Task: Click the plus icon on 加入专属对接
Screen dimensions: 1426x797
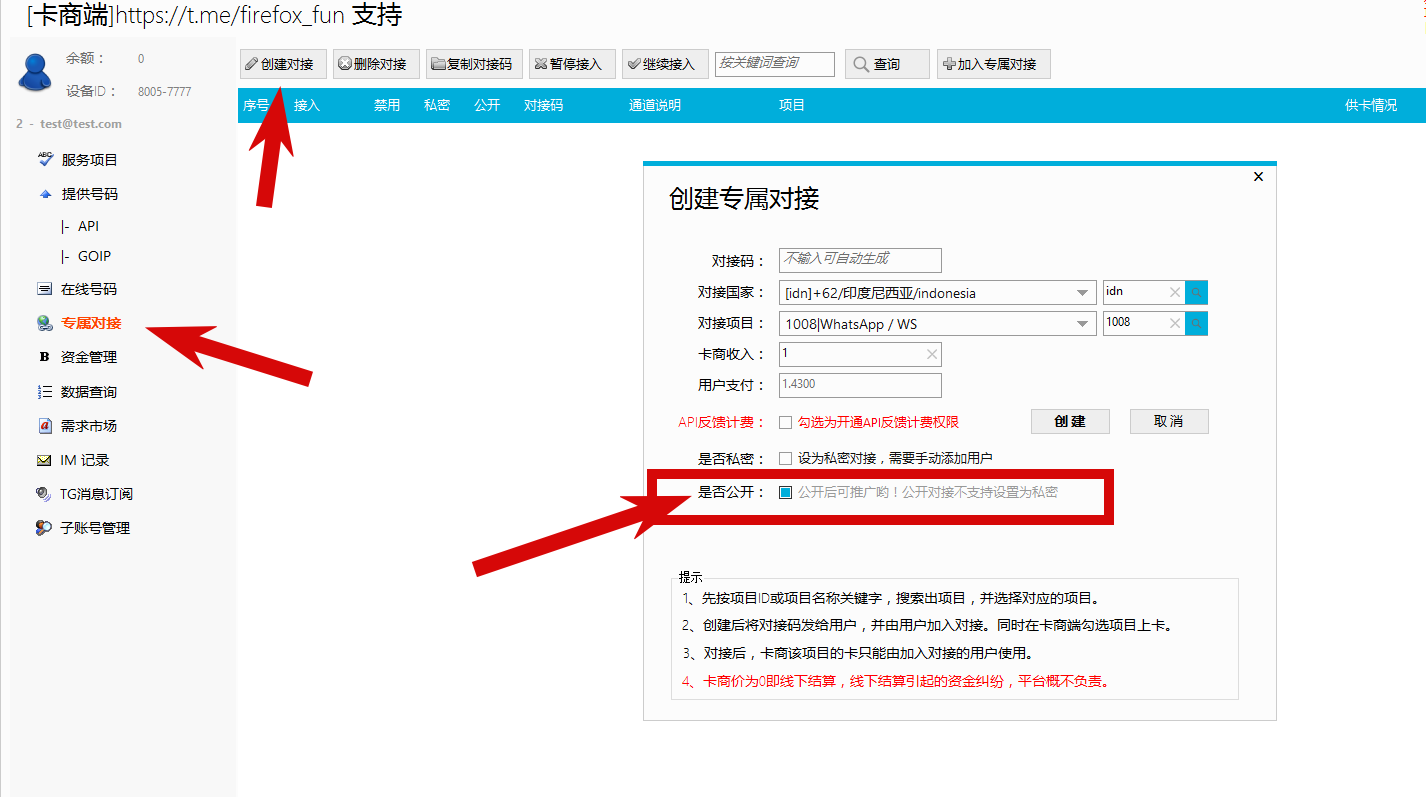Action: tap(949, 64)
